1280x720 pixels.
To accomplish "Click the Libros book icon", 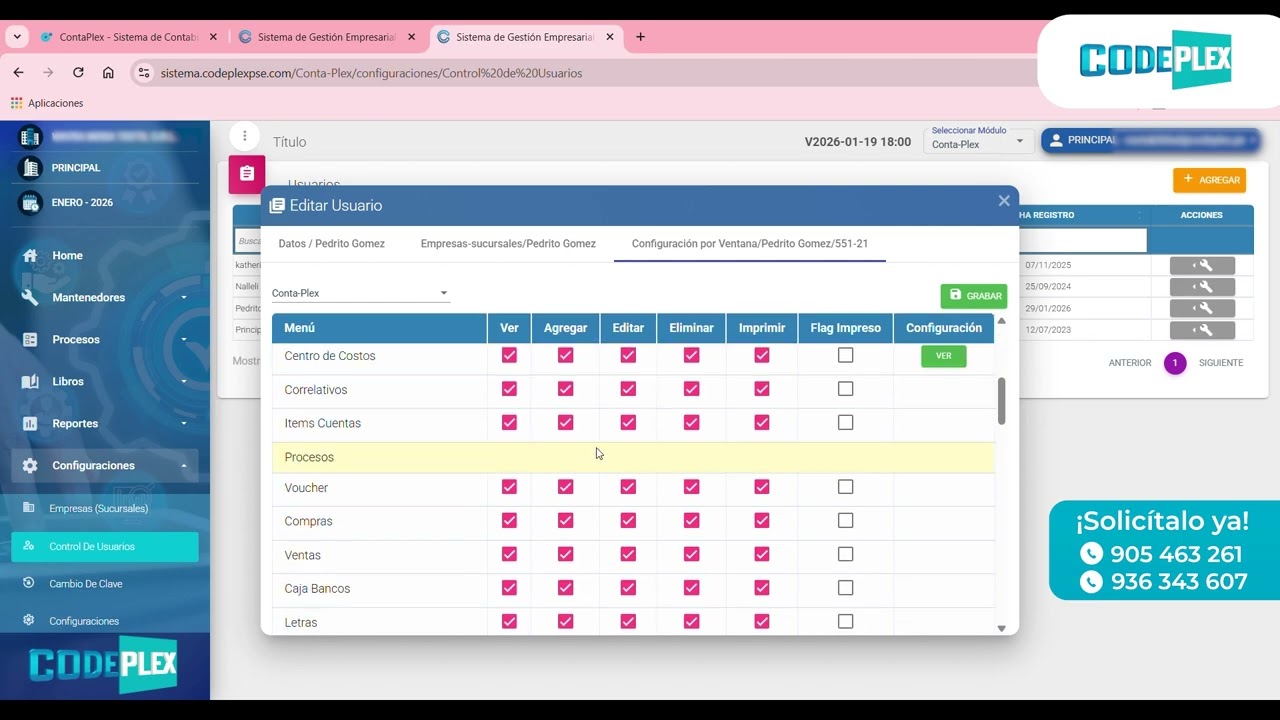I will coord(30,381).
